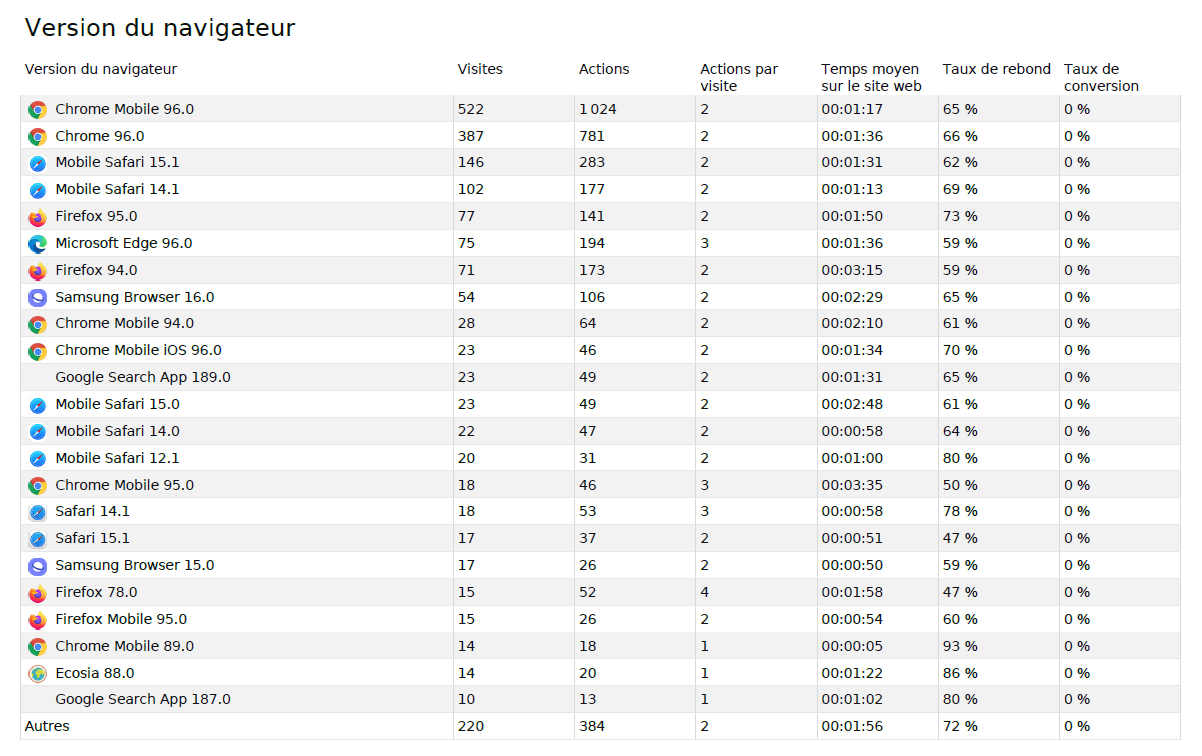The height and width of the screenshot is (756, 1202).
Task: Click the Ecosia 88.0 browser icon
Action: point(38,674)
